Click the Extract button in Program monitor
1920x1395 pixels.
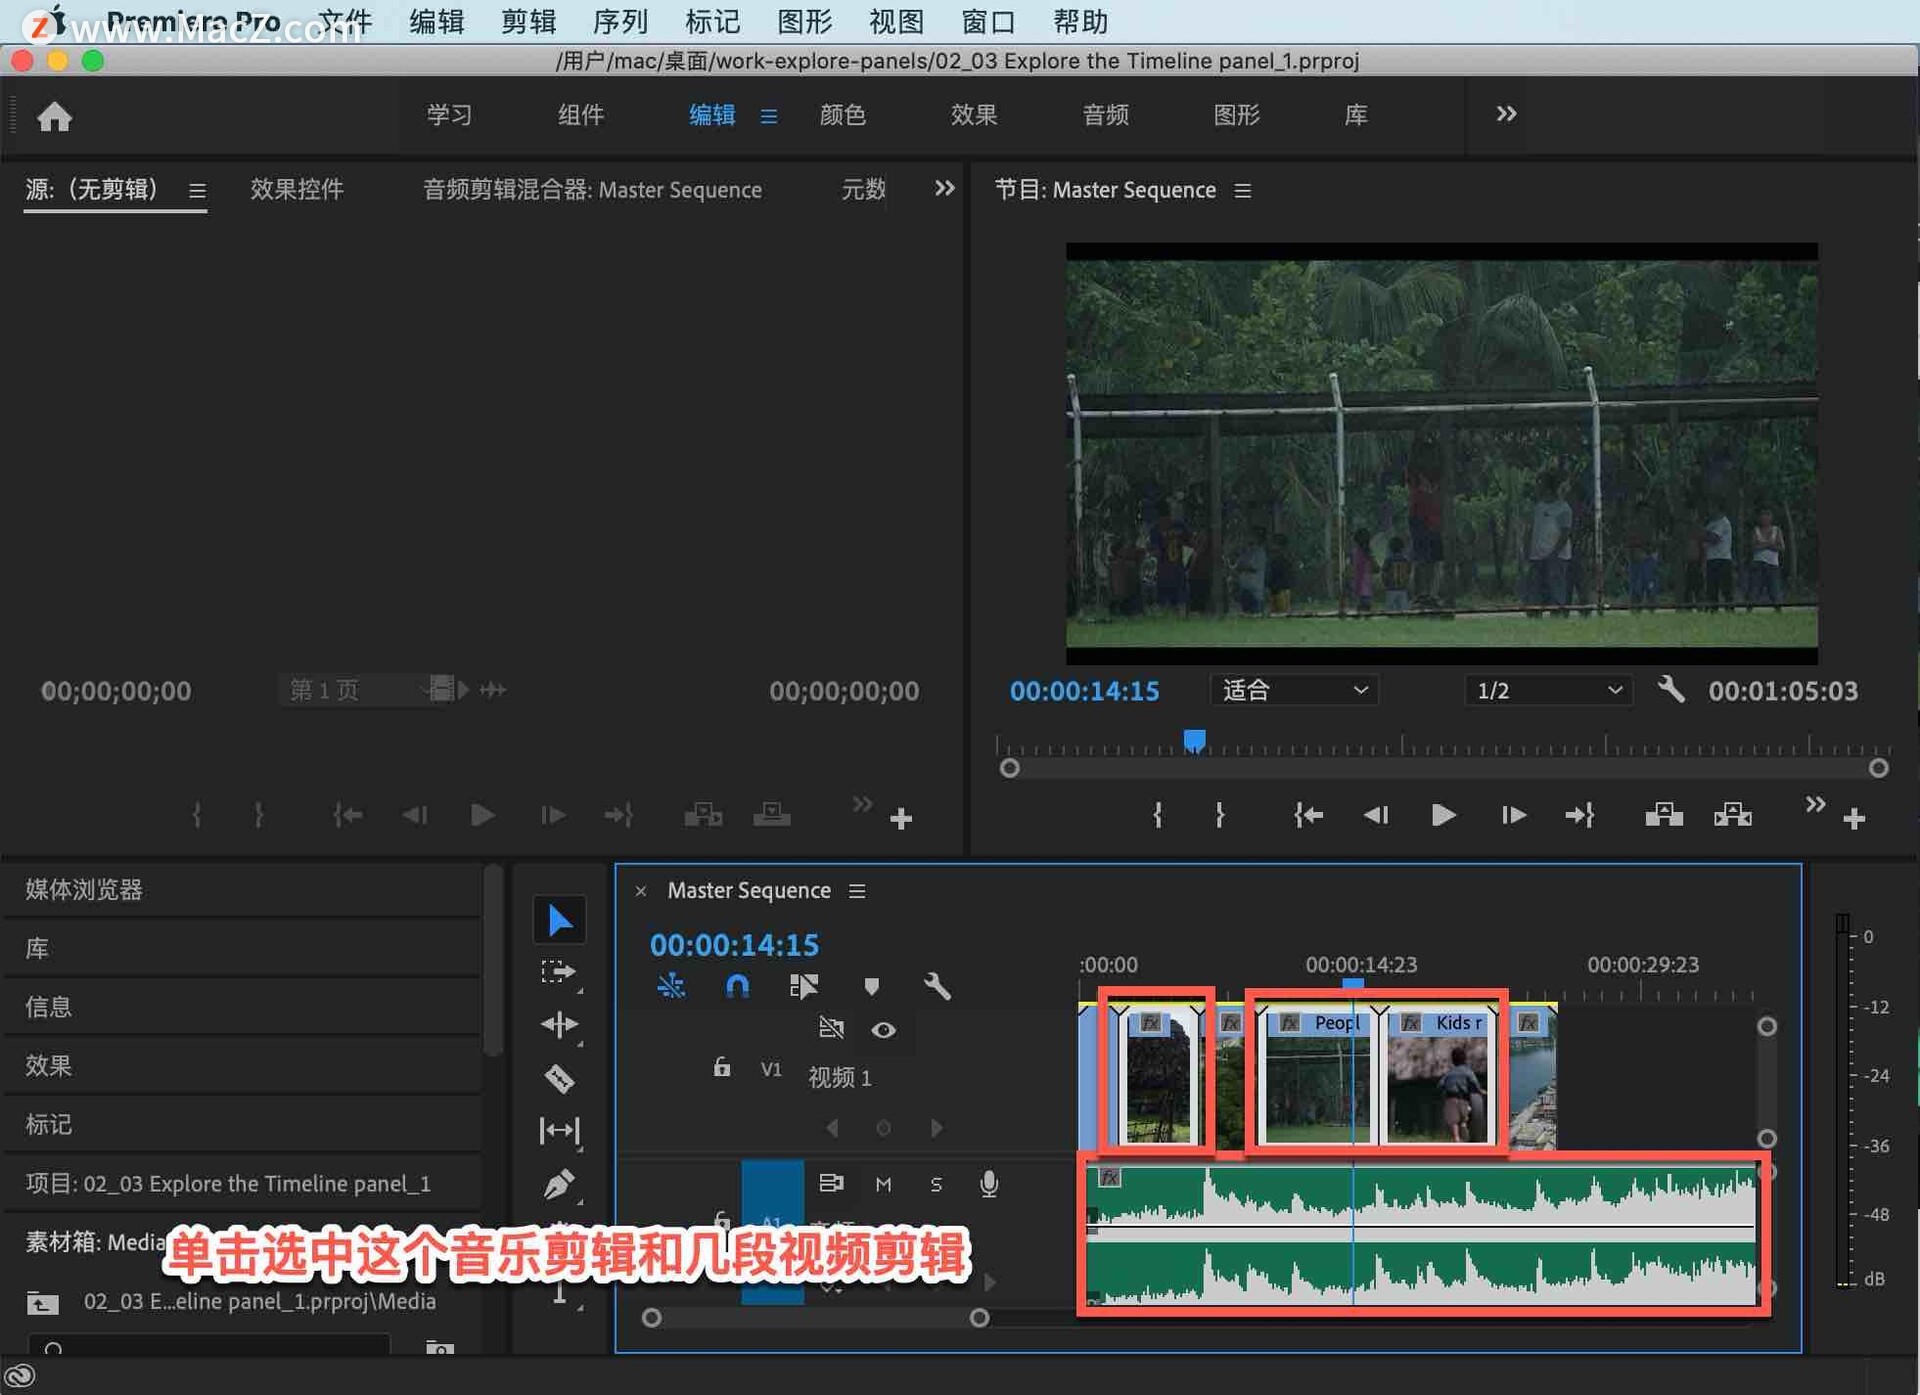point(1733,815)
